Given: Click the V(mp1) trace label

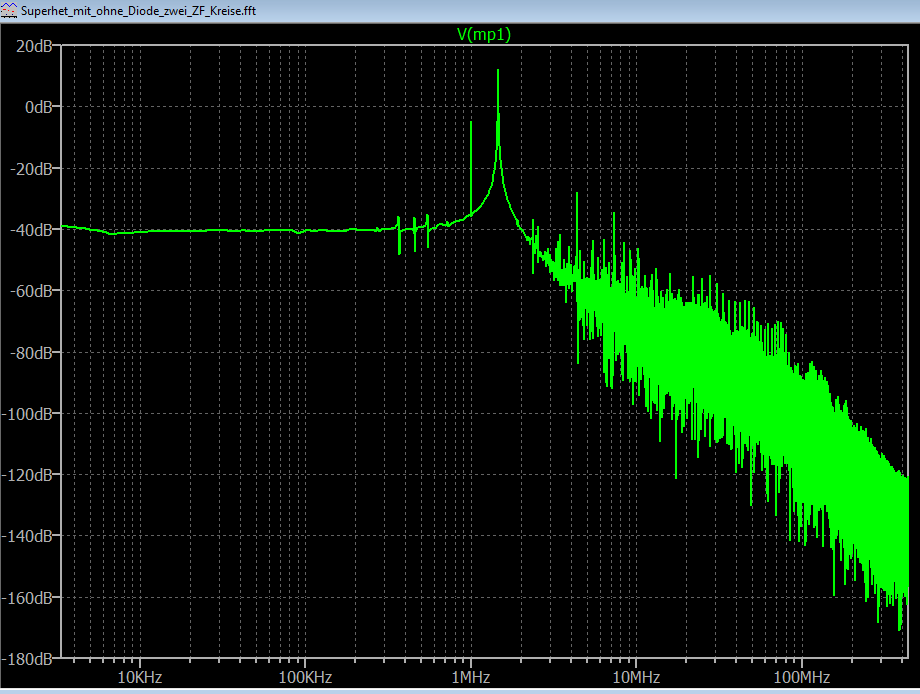Looking at the screenshot, I should coord(484,33).
